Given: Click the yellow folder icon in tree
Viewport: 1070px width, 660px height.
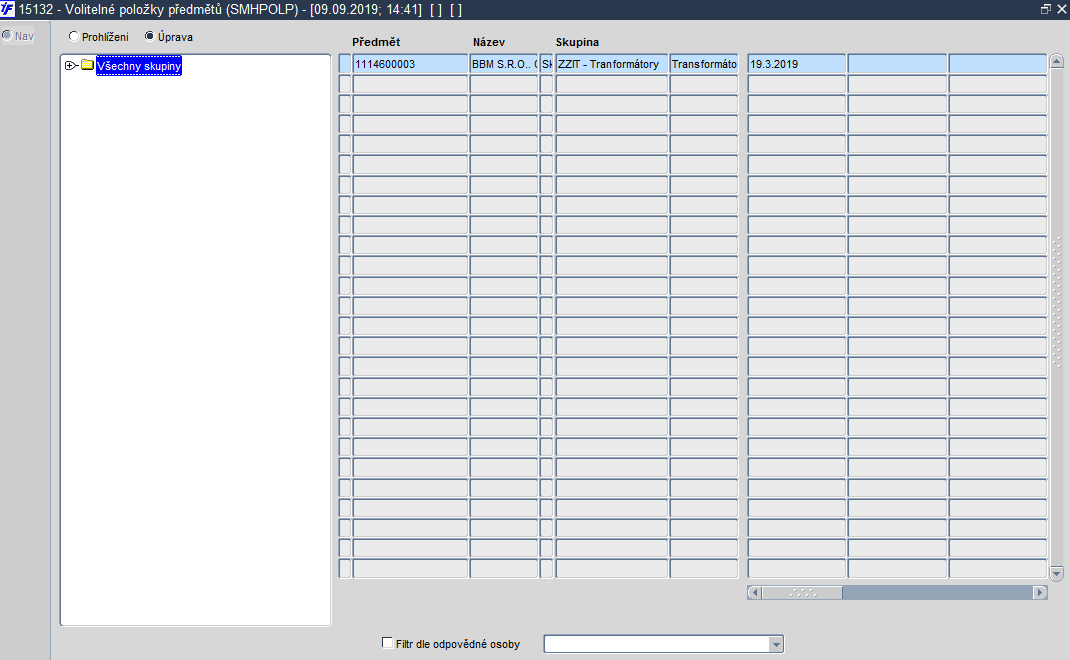Looking at the screenshot, I should 87,65.
